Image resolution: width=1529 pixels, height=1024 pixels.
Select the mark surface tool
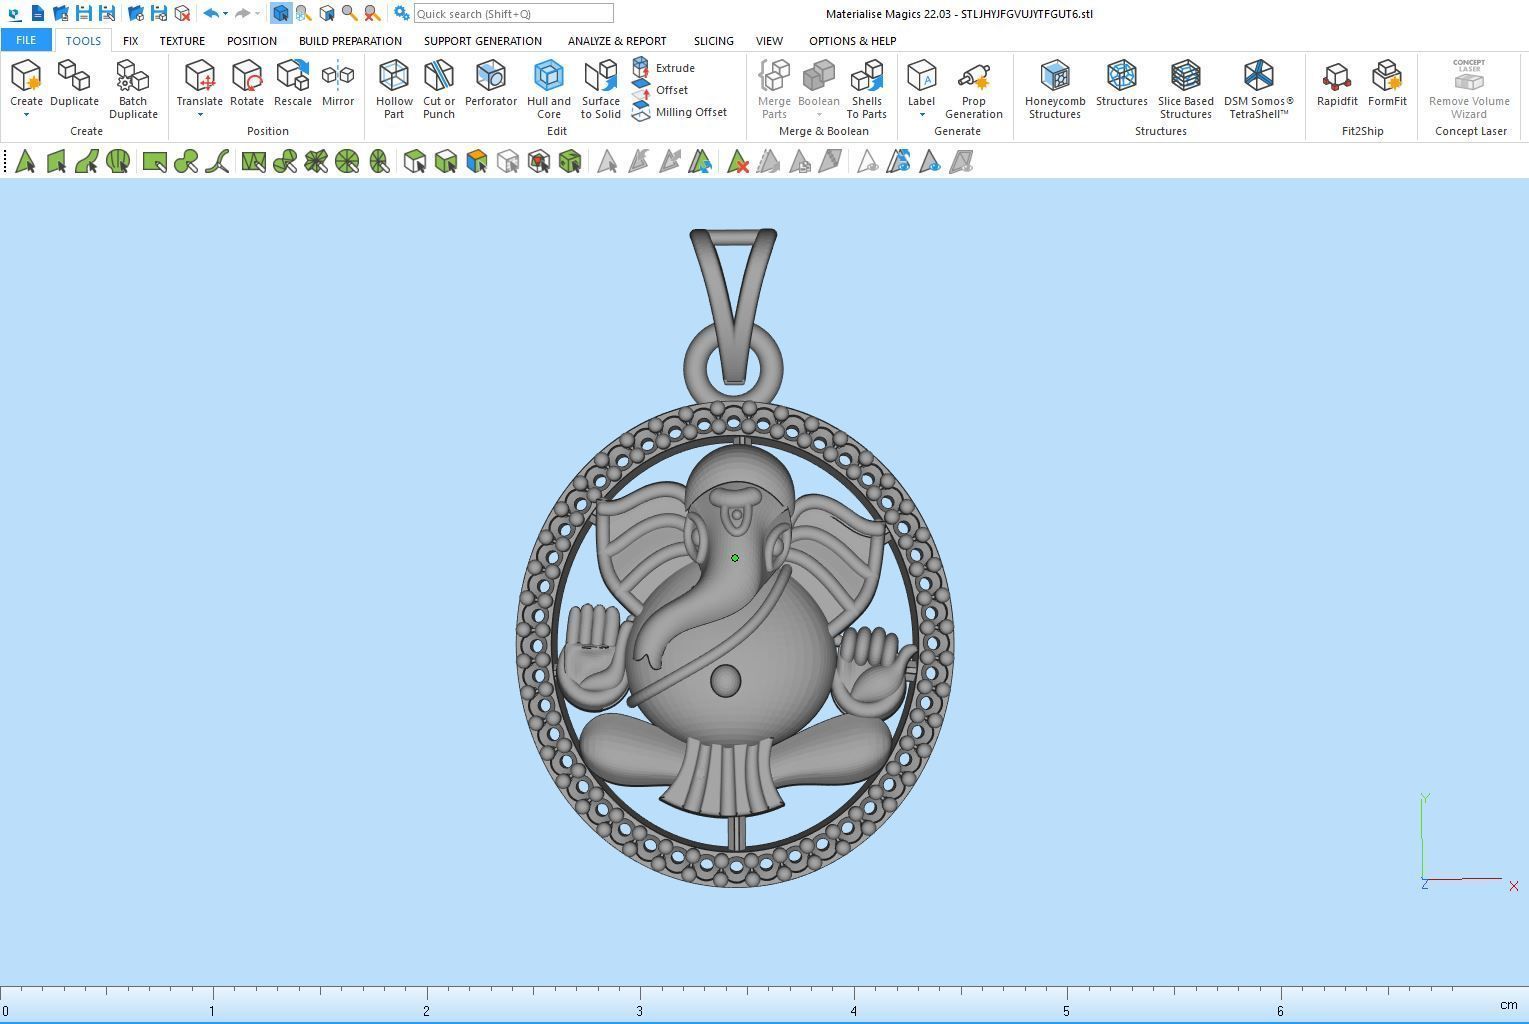[87, 162]
